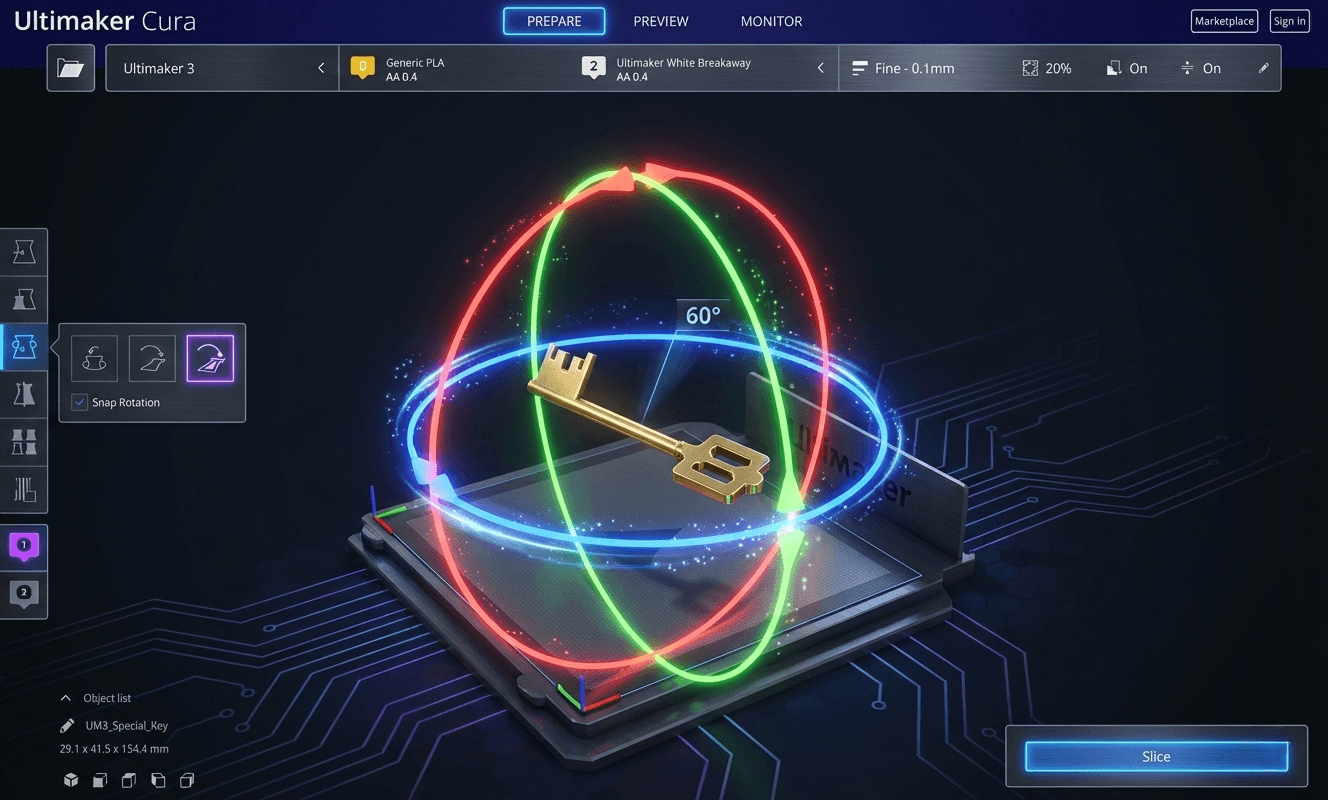Select the Move tool in left toolbar
Viewport: 1328px width, 800px height.
click(x=24, y=253)
